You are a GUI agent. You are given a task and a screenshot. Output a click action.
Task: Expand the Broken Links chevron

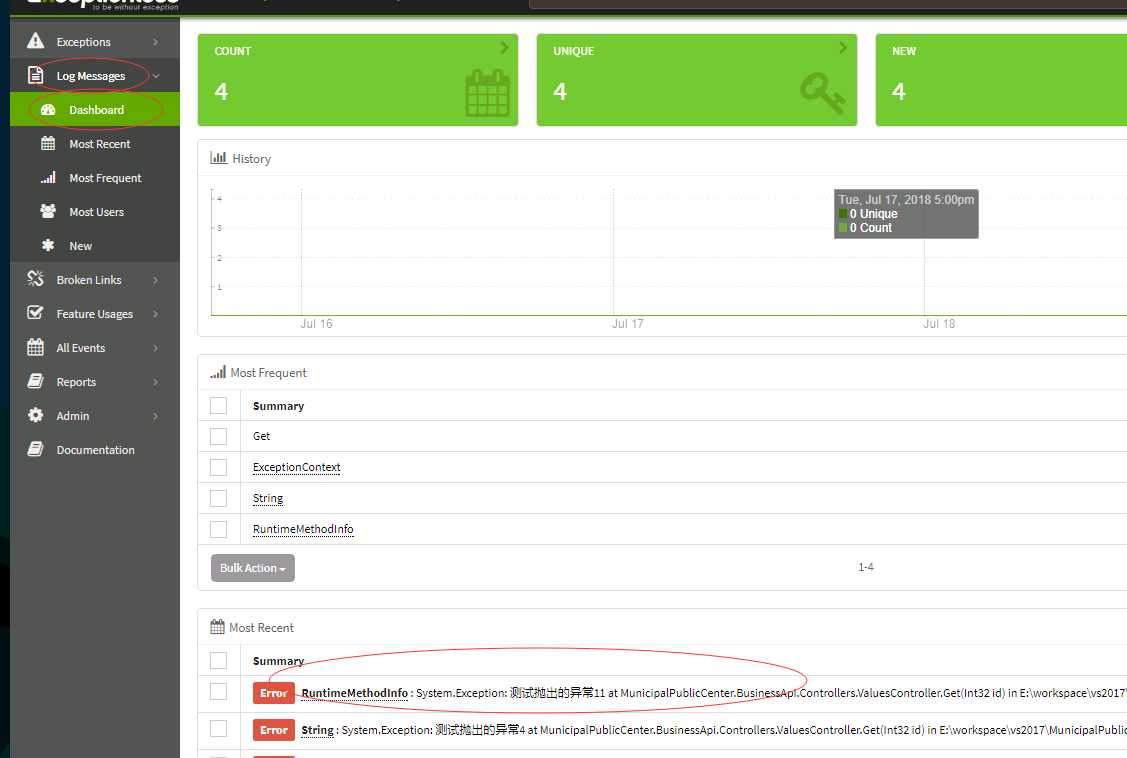tap(155, 279)
